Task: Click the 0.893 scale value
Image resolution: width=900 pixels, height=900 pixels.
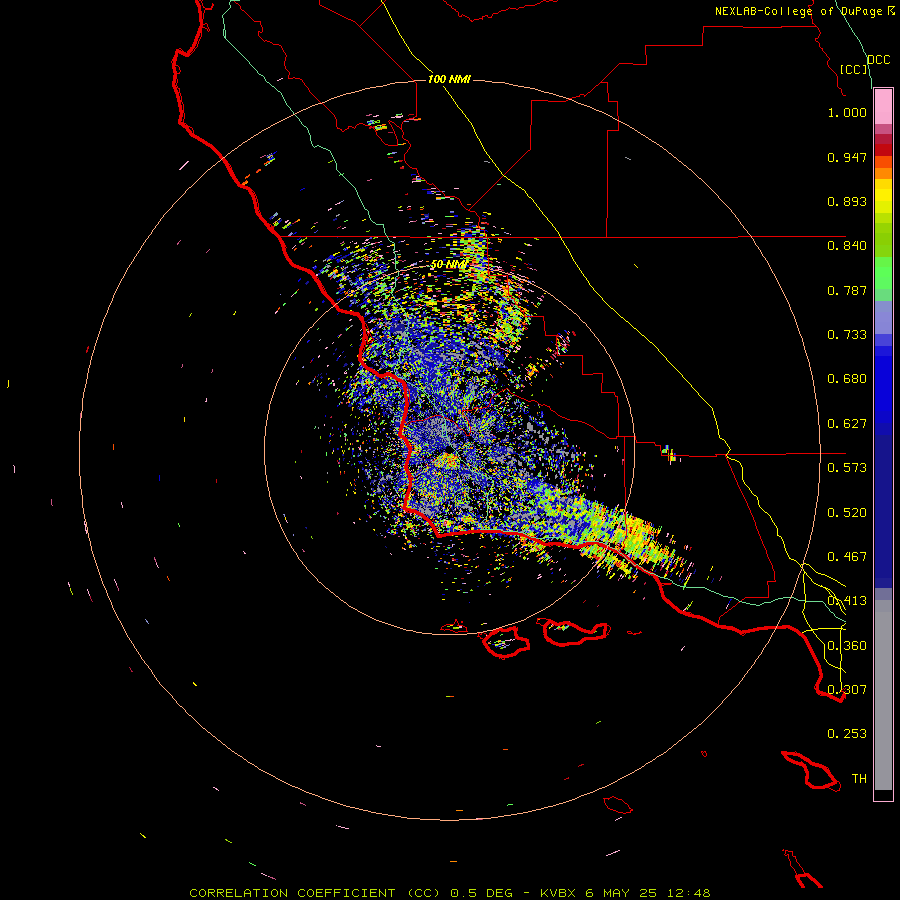Action: (x=847, y=201)
